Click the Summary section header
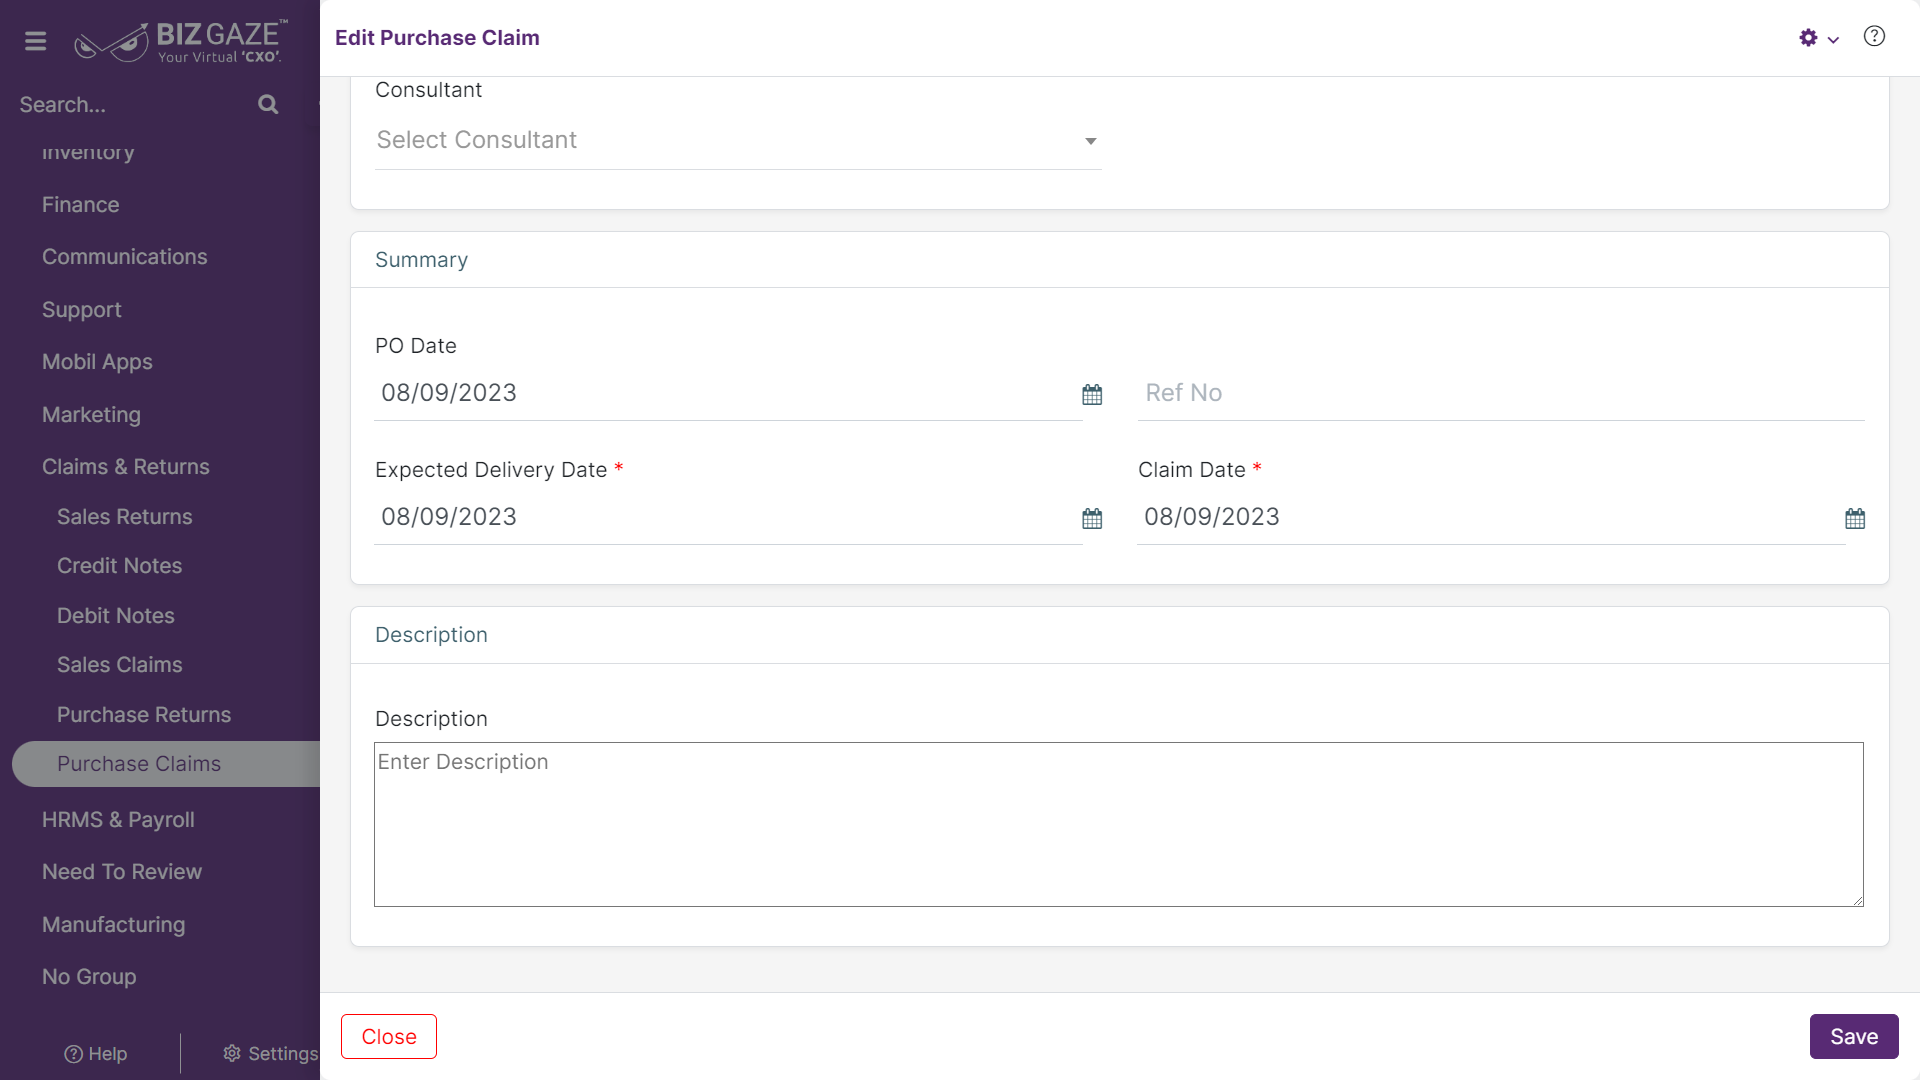The width and height of the screenshot is (1920, 1080). (x=421, y=260)
